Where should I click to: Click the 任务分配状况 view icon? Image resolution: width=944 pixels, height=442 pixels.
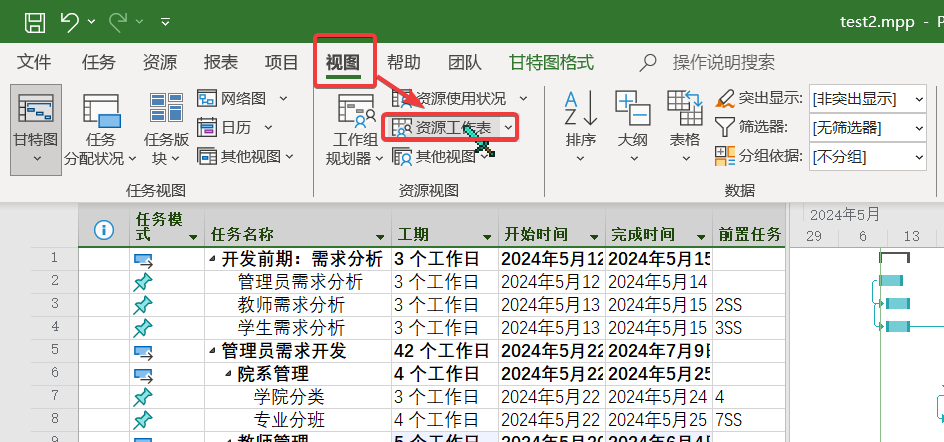101,110
